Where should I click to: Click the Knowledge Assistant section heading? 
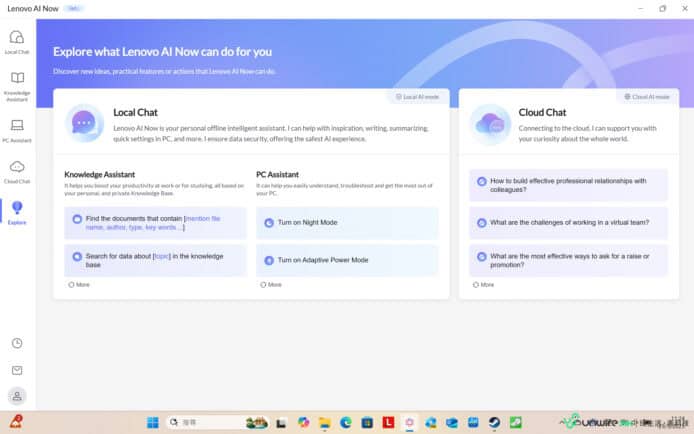click(x=100, y=174)
